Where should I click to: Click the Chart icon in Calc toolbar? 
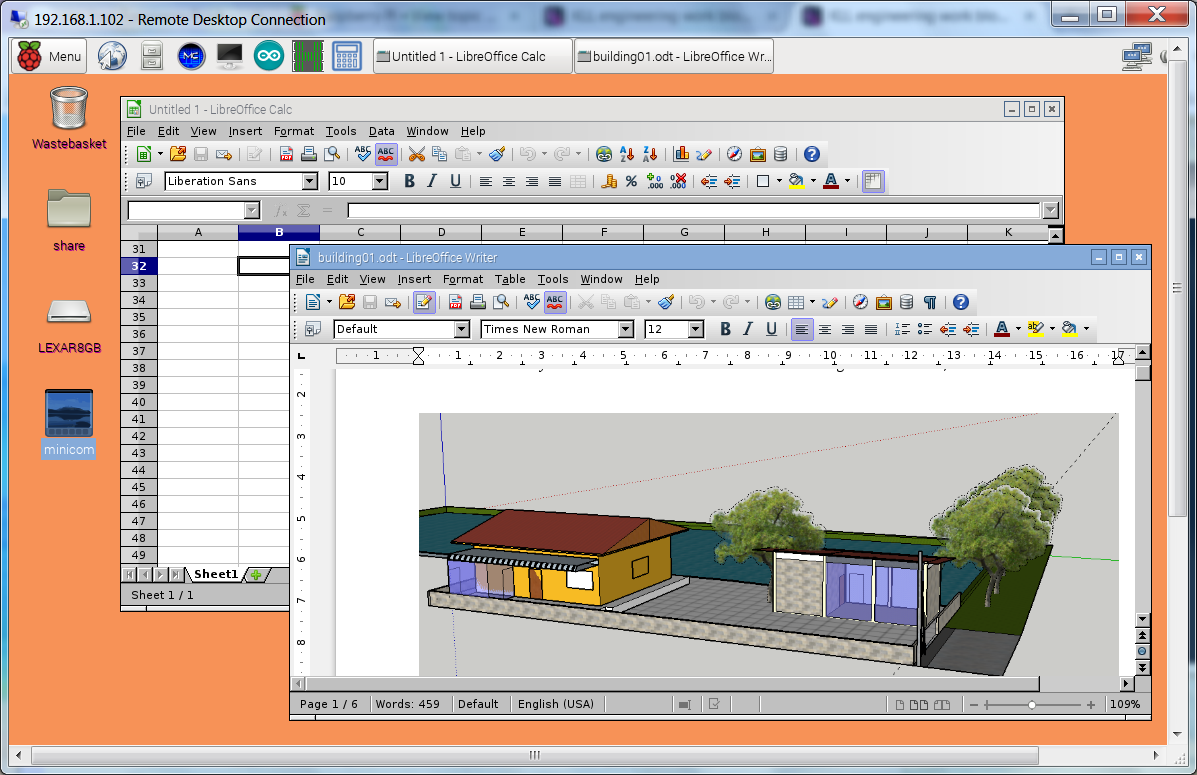tap(681, 154)
